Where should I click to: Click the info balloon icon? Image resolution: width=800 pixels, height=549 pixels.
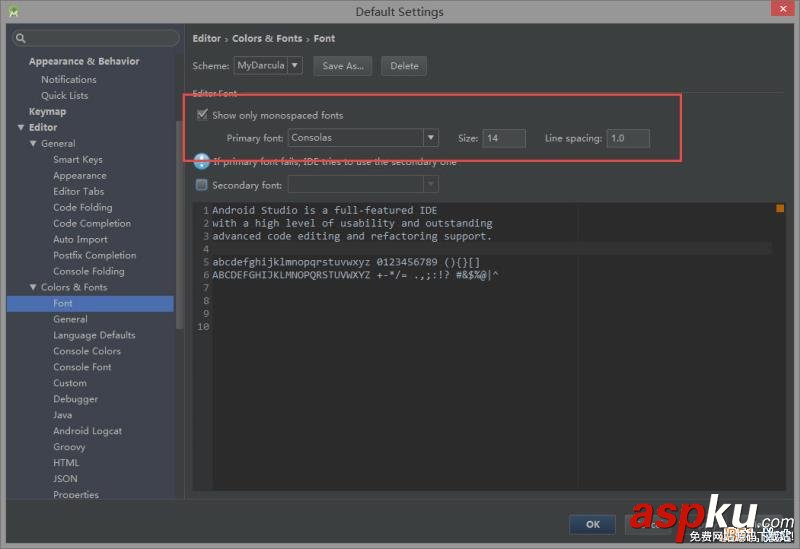(202, 161)
